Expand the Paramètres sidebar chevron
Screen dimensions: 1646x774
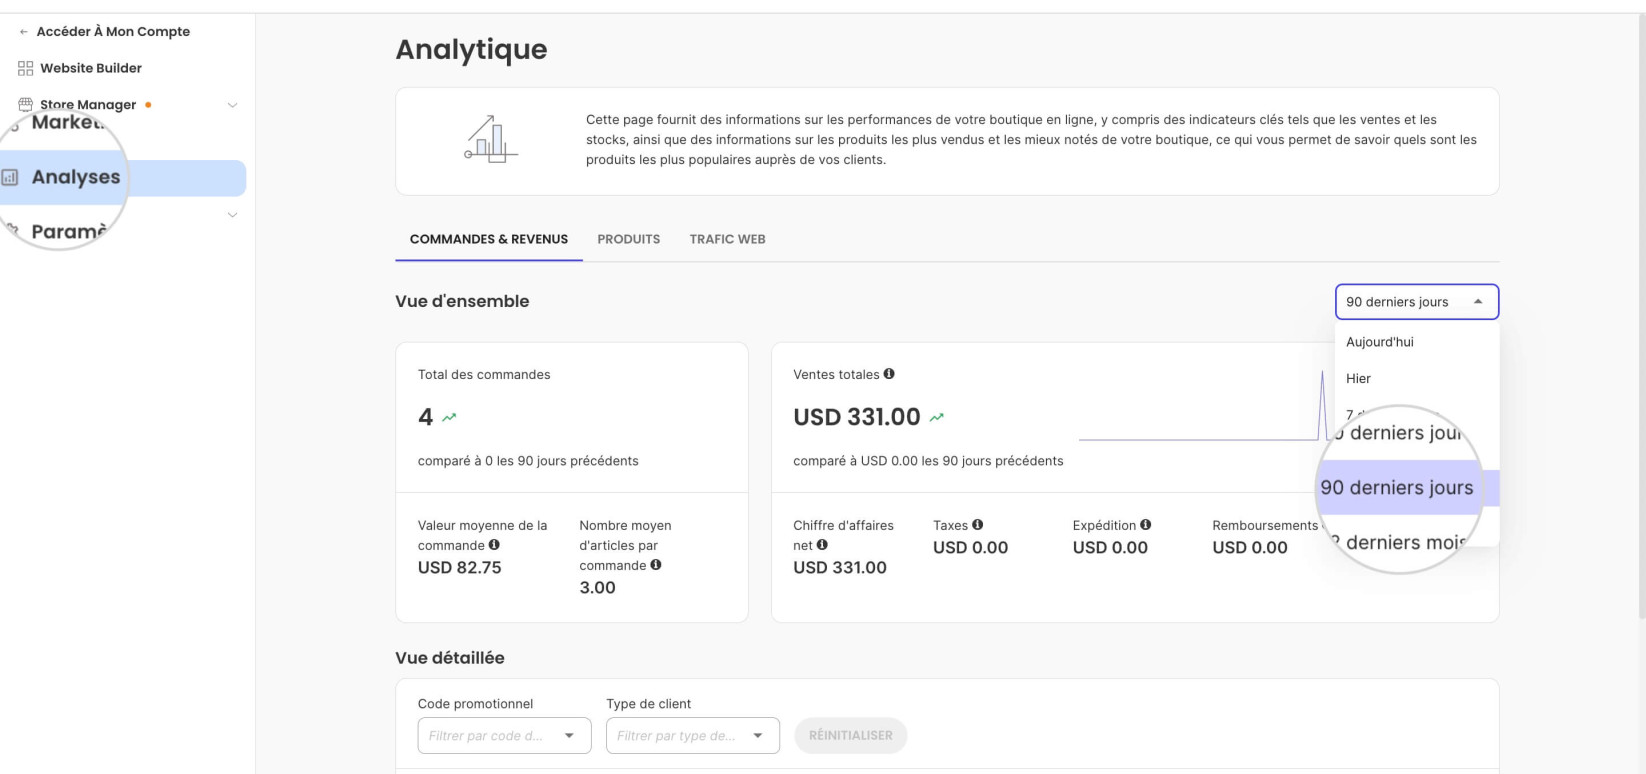tap(232, 215)
